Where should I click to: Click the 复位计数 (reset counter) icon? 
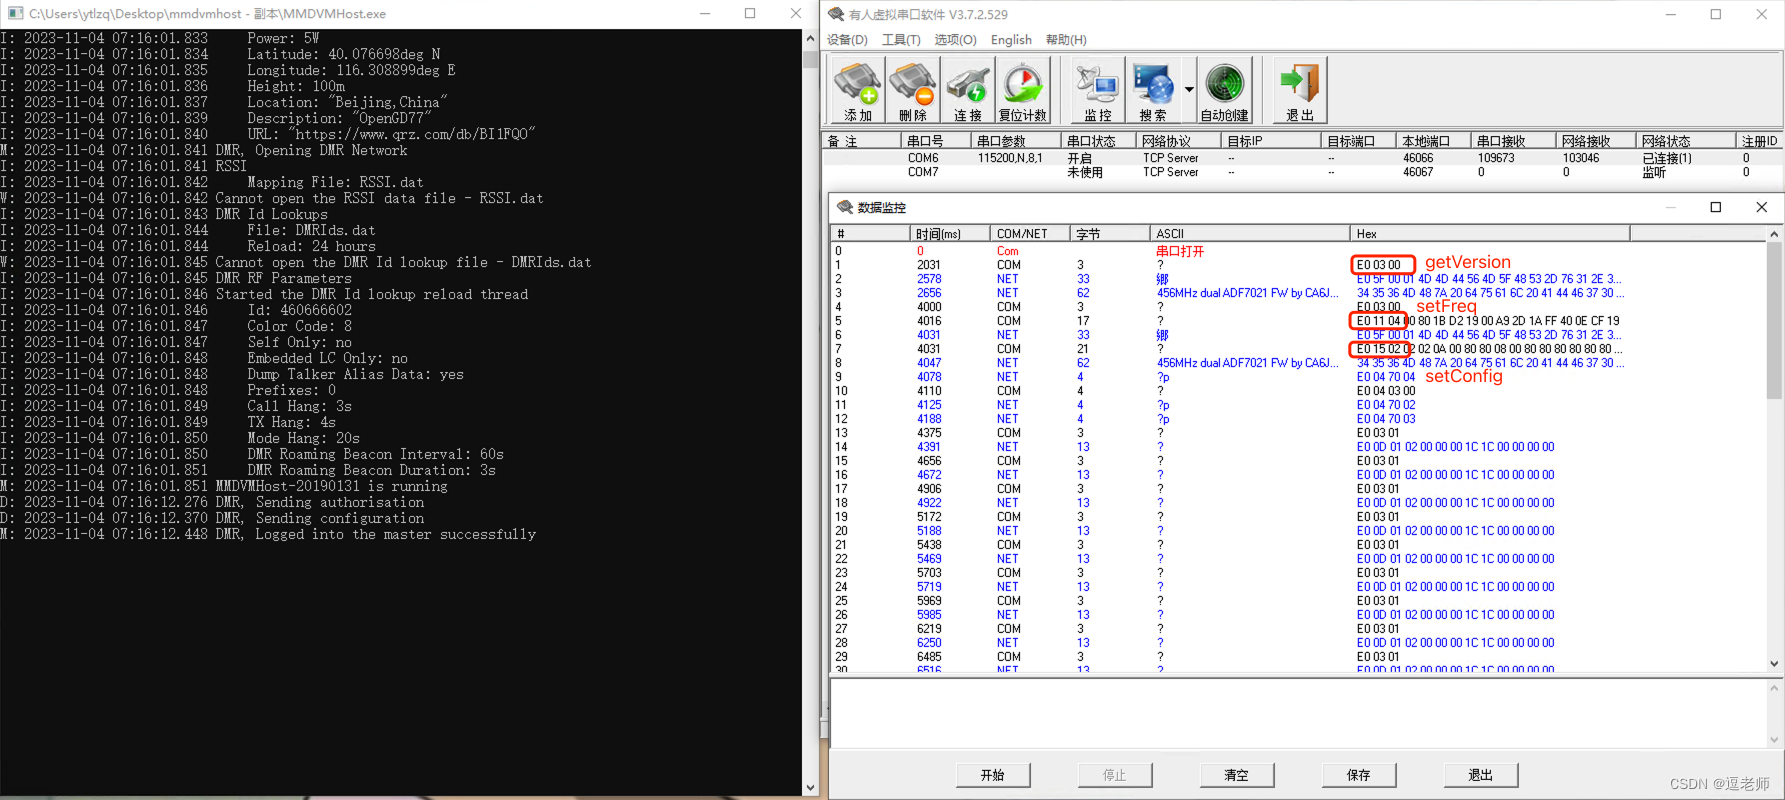pos(1022,90)
